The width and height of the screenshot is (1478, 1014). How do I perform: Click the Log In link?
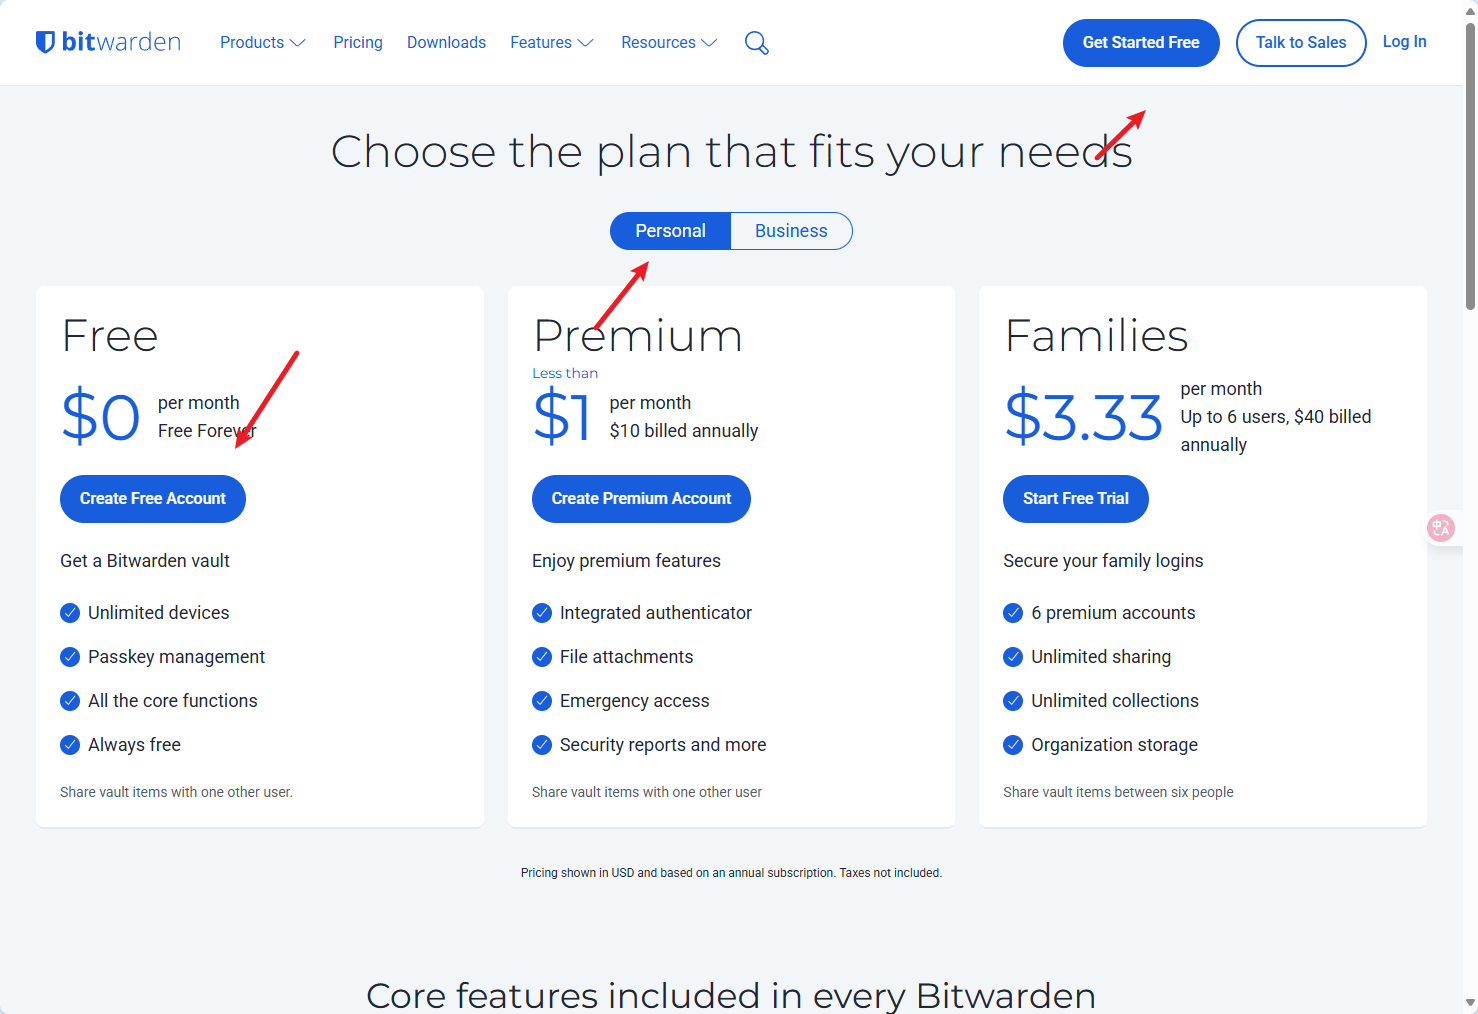pyautogui.click(x=1404, y=42)
